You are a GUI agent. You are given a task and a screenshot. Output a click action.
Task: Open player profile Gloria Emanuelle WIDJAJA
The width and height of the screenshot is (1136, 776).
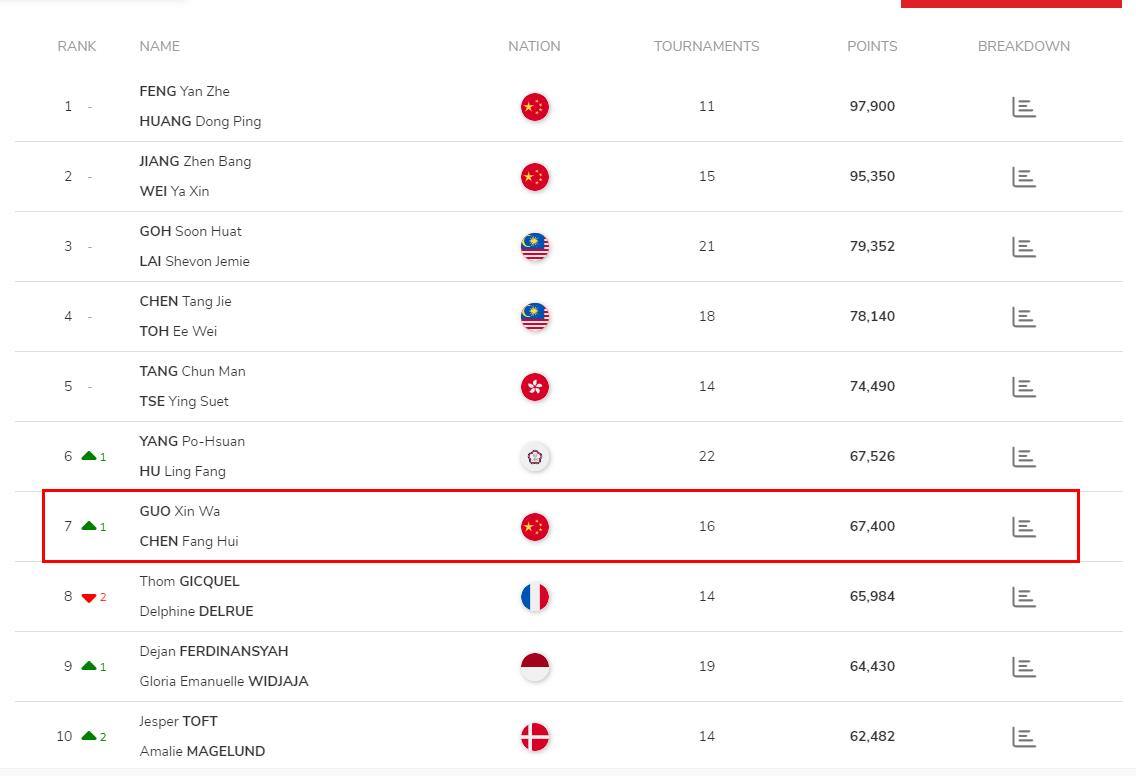[x=224, y=681]
